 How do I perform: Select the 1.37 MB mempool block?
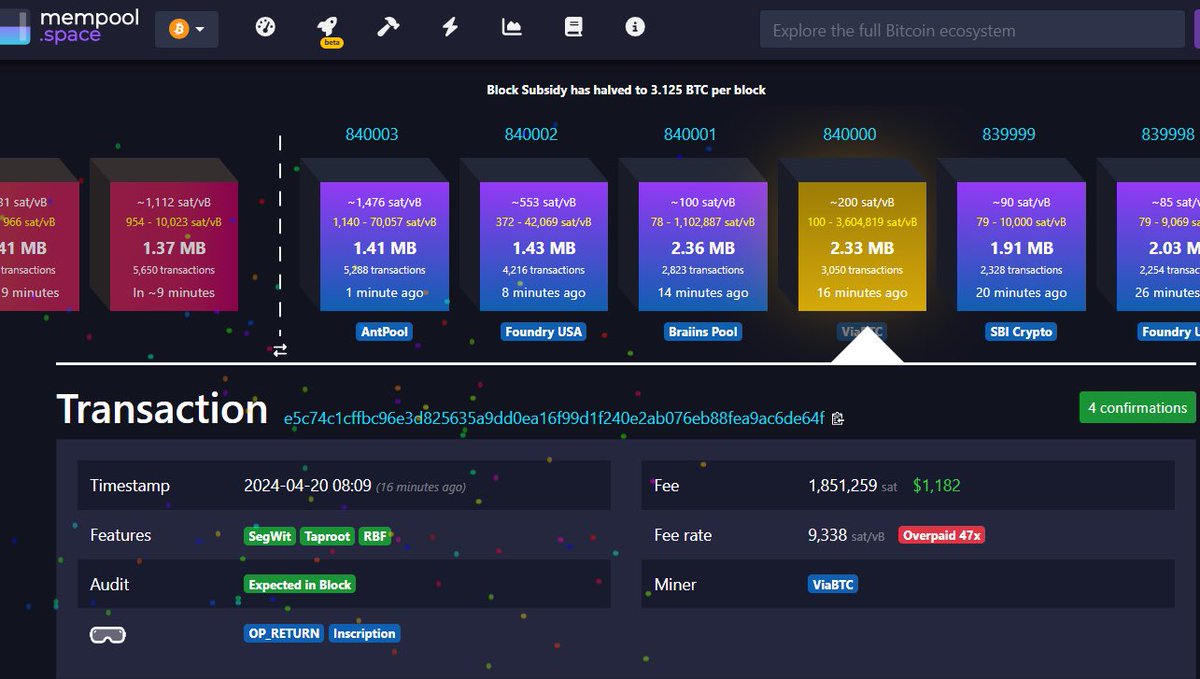[x=174, y=246]
